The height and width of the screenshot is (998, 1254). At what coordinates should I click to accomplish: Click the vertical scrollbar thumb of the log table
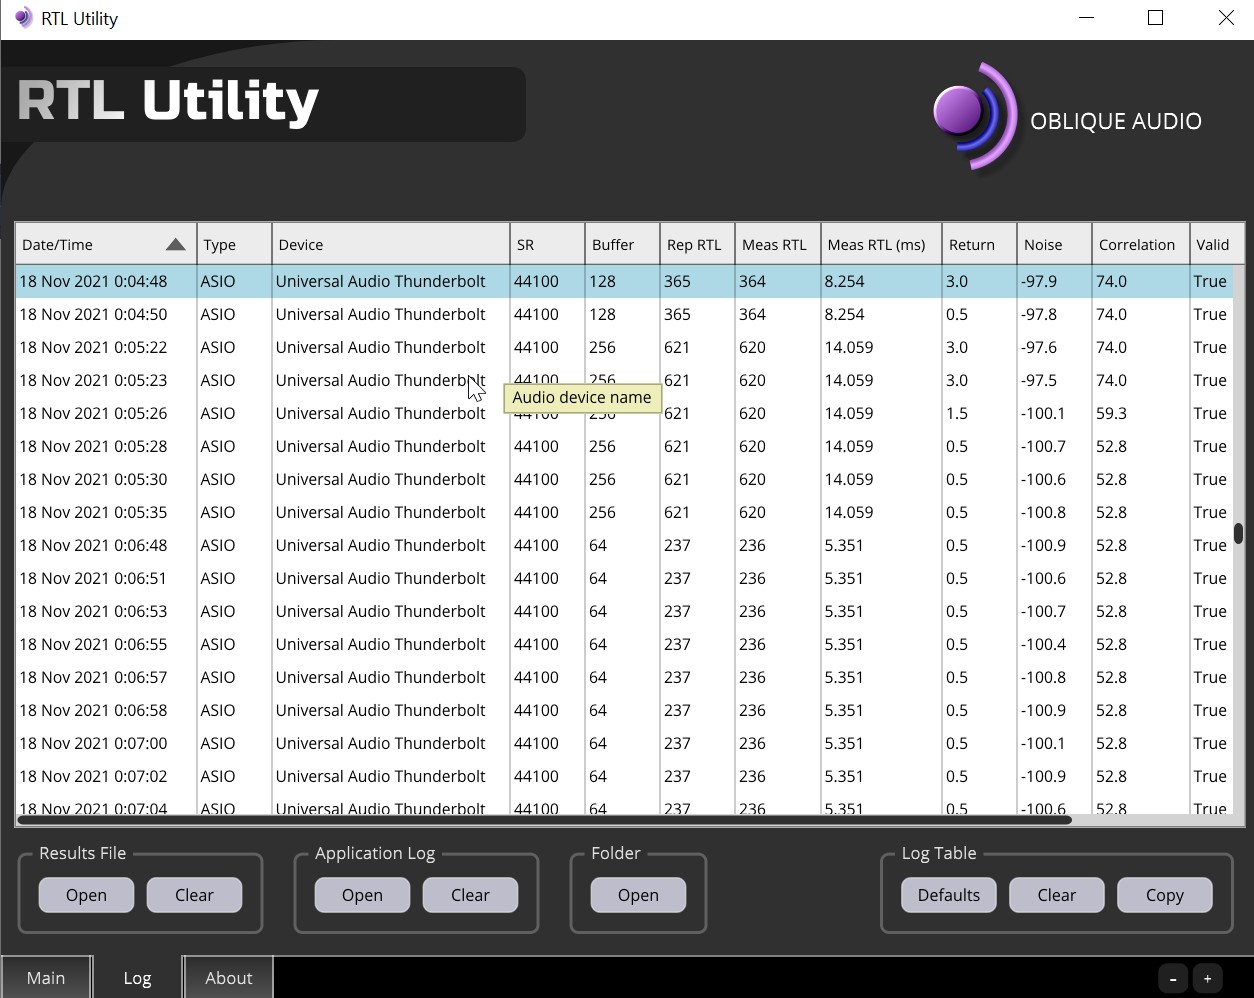[x=1238, y=533]
